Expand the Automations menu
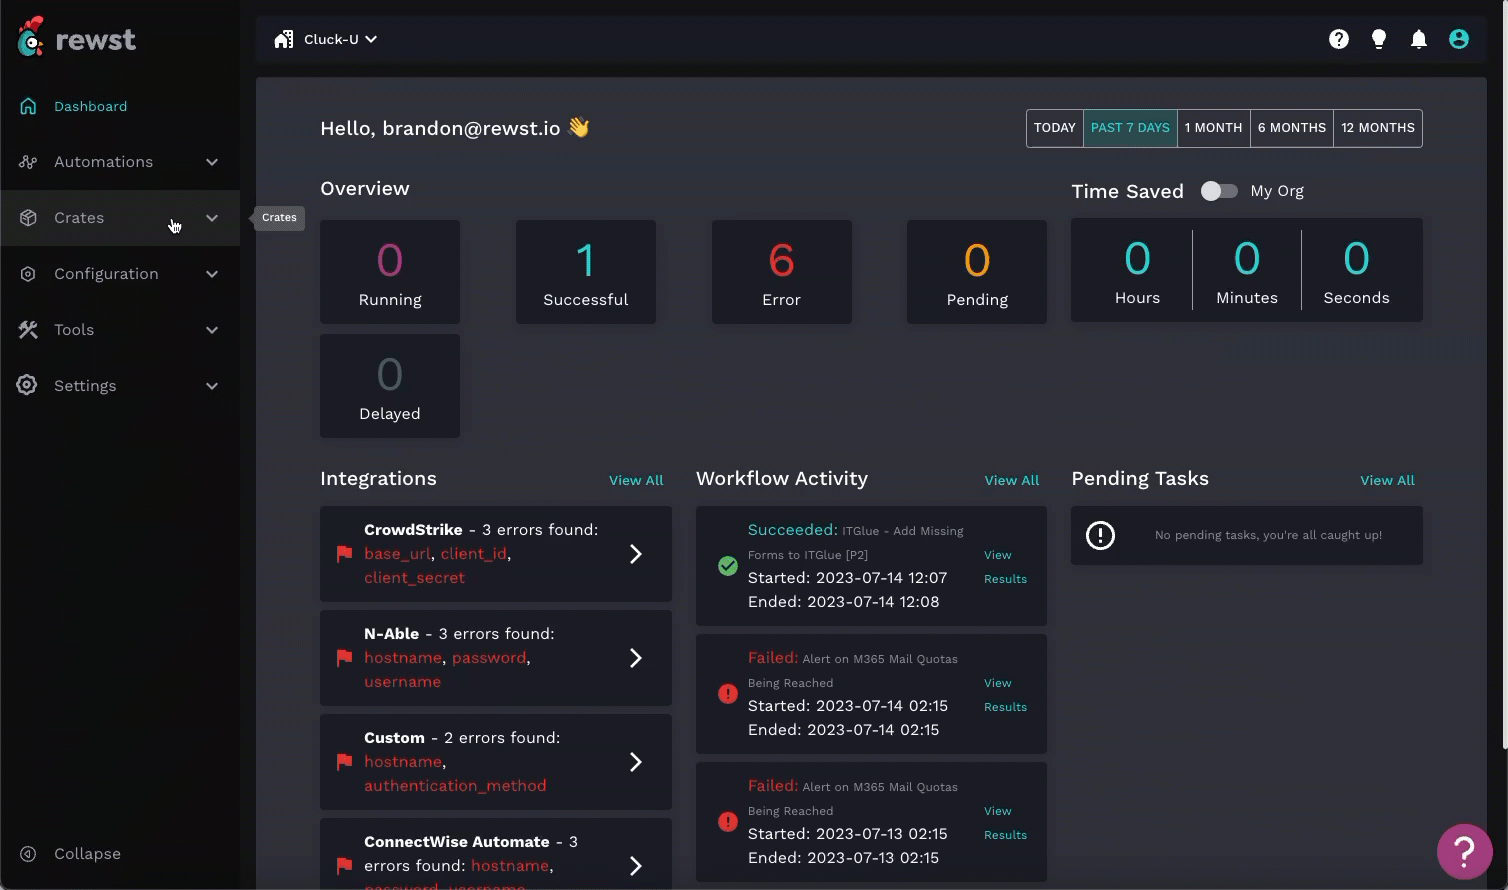 coord(120,162)
